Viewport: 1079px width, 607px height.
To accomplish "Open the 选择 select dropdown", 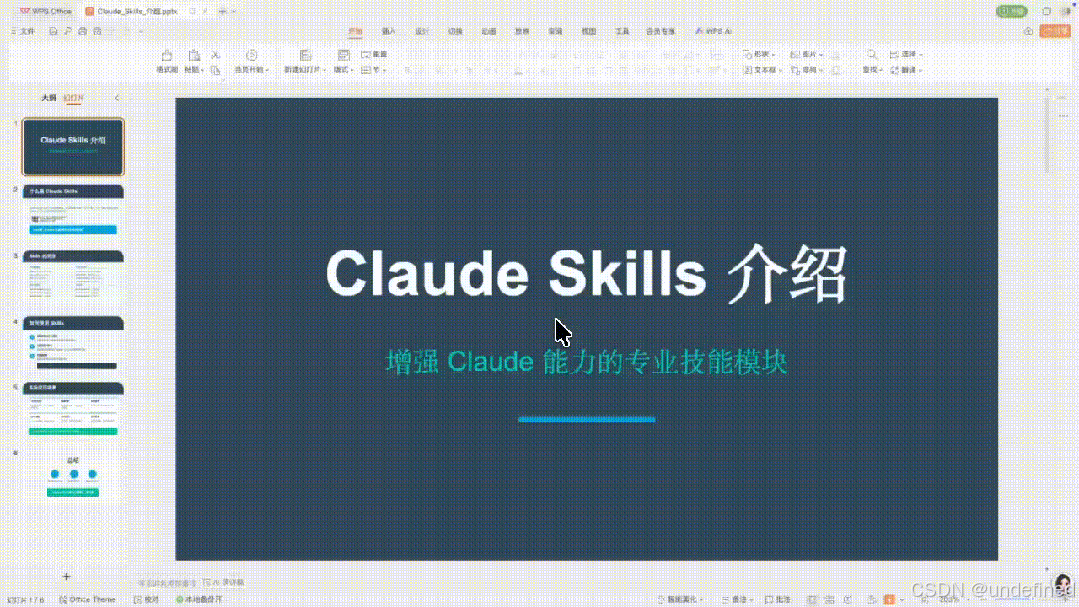I will pyautogui.click(x=906, y=54).
